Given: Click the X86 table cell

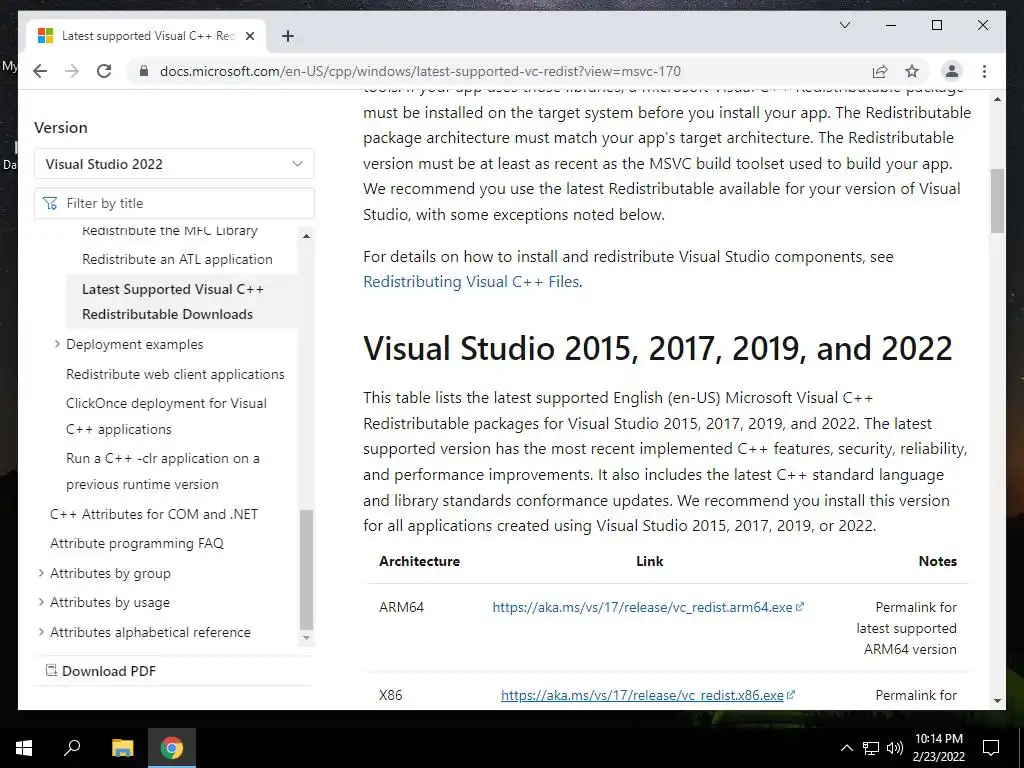Looking at the screenshot, I should (x=391, y=695).
